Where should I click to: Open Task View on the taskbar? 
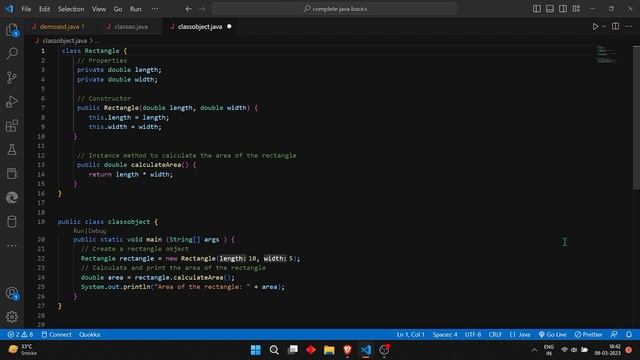click(293, 350)
